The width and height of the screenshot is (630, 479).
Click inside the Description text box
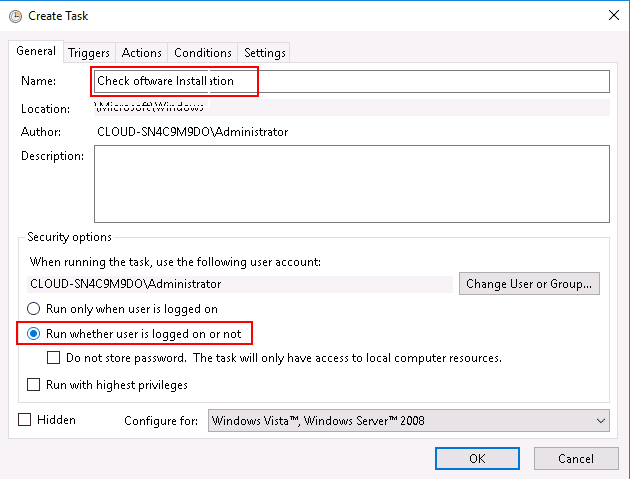352,184
